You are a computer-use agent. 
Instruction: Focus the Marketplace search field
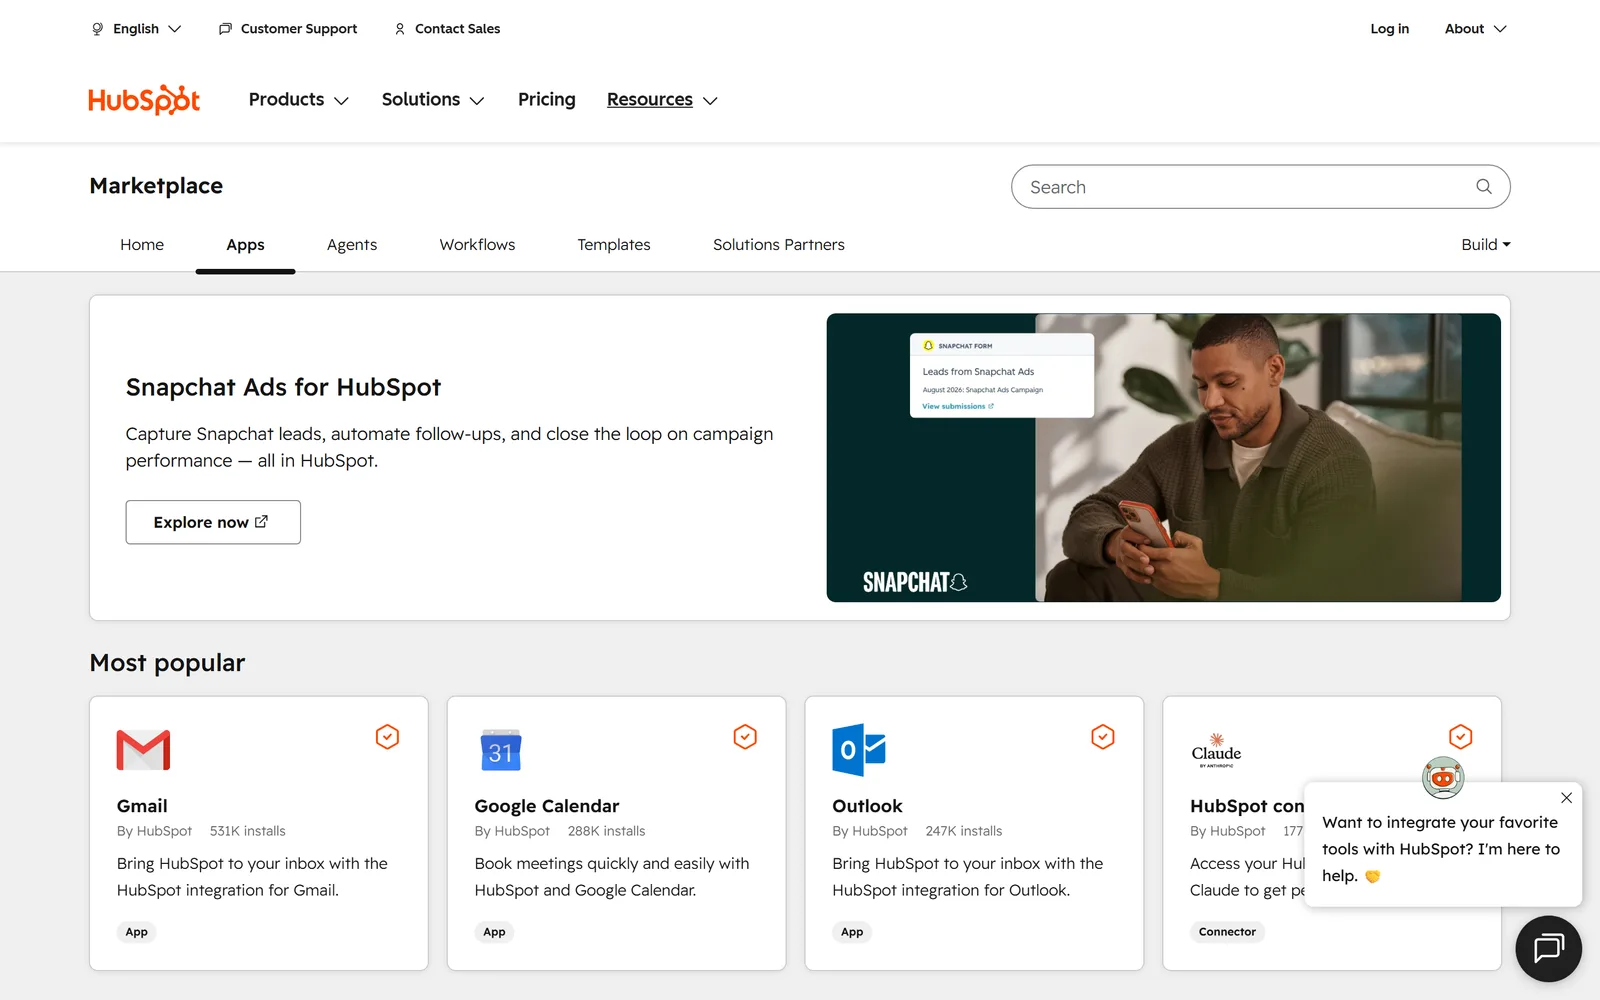tap(1260, 187)
